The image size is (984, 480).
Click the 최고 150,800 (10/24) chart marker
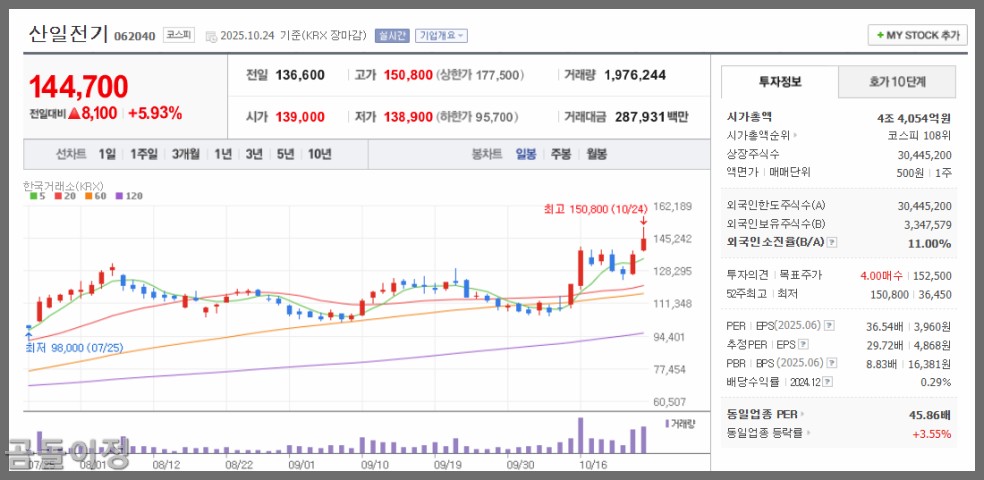[596, 209]
